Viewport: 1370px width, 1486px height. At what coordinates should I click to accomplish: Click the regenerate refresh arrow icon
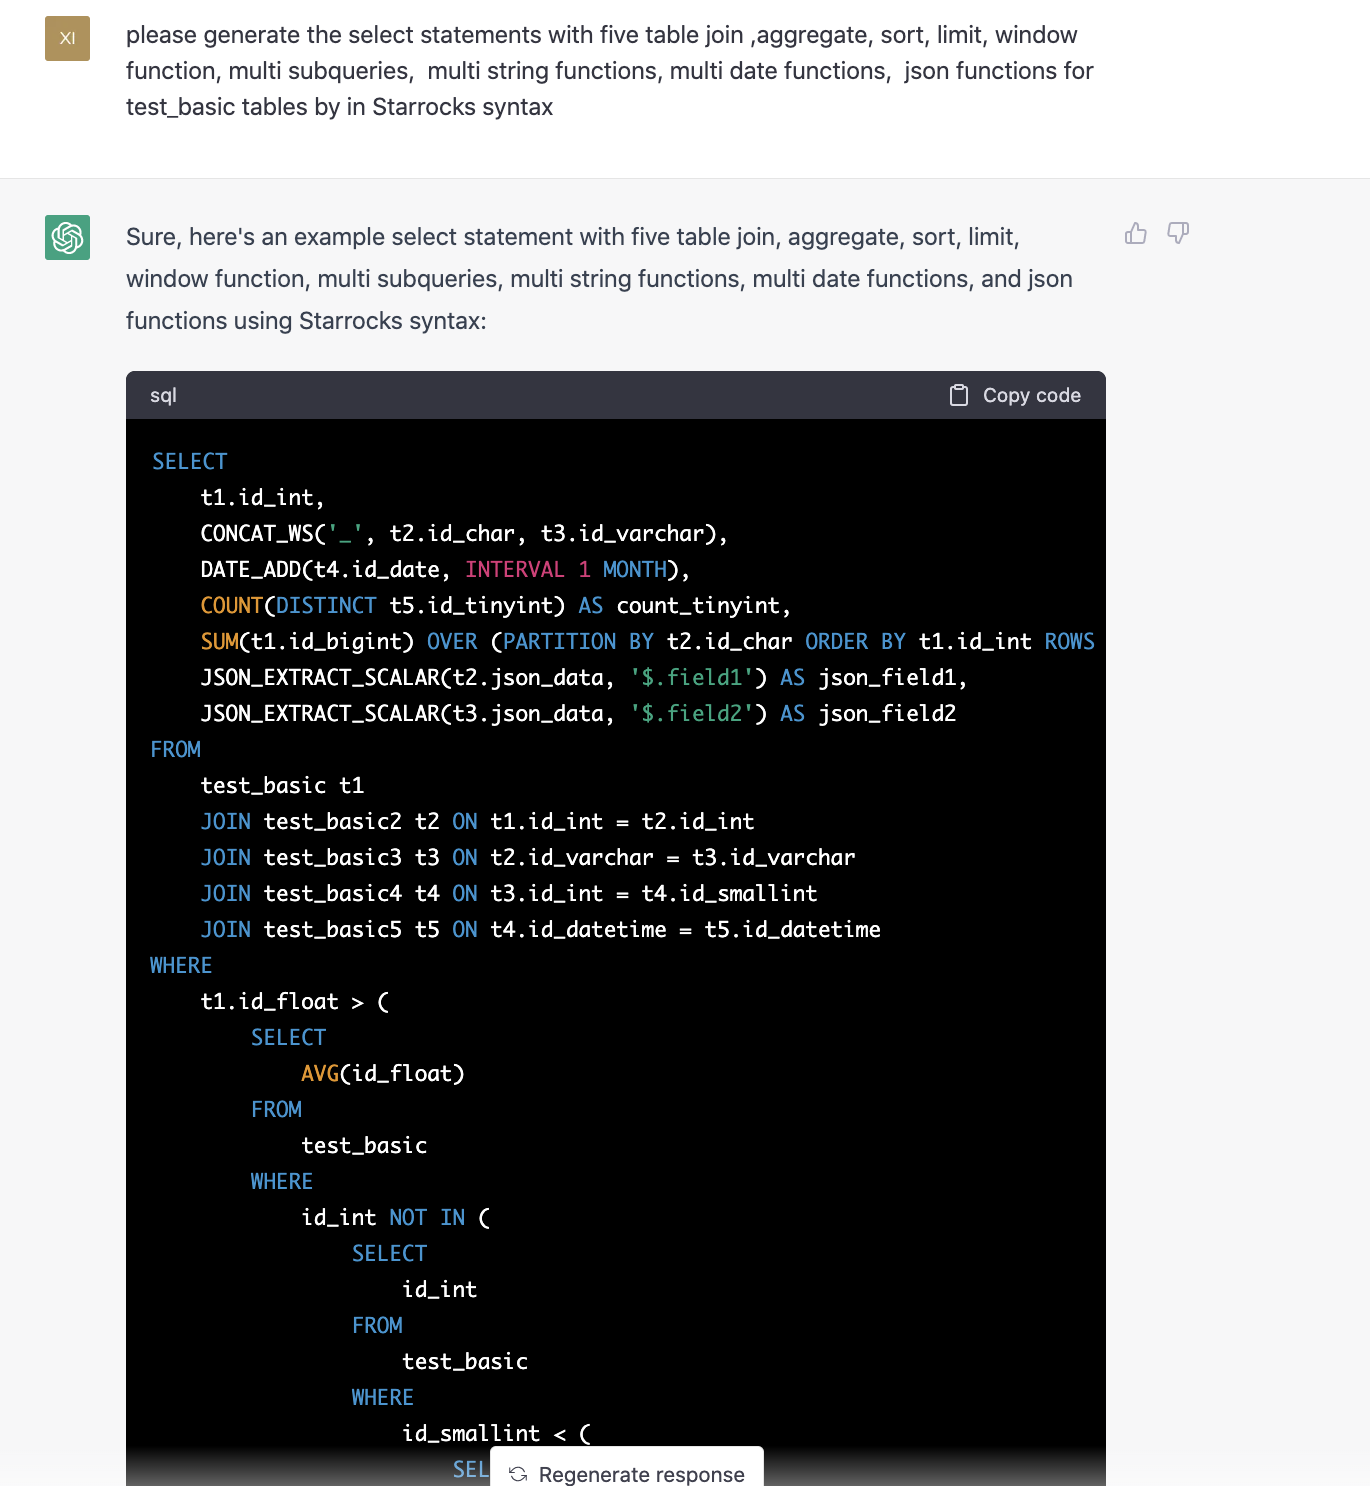(x=516, y=1474)
